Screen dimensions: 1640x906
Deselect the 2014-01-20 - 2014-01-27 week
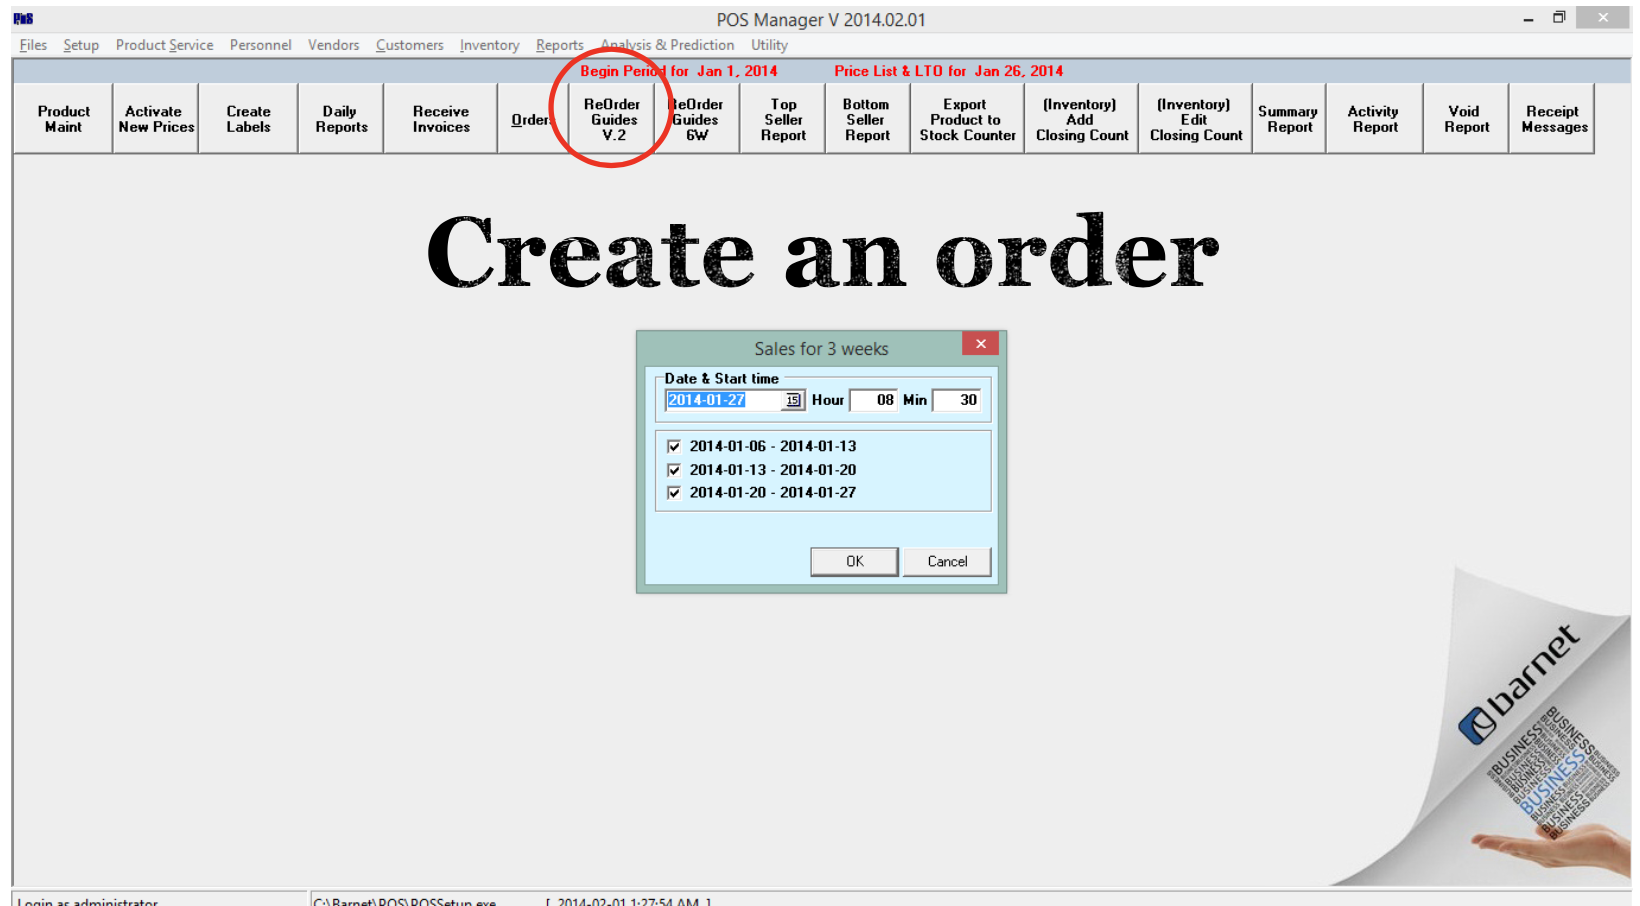[674, 493]
